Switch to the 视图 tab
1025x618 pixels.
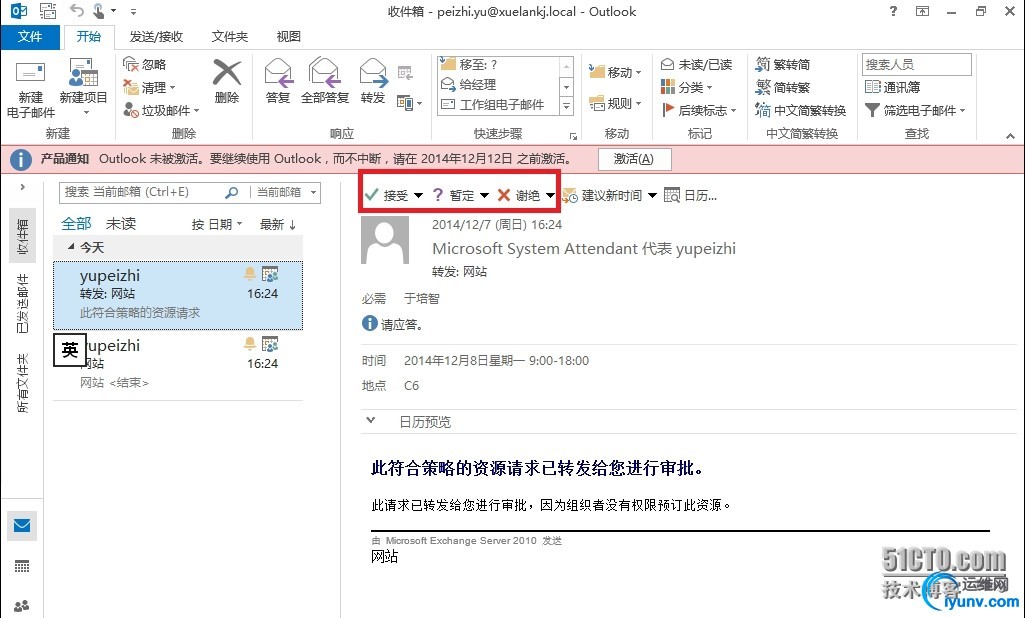coord(288,37)
